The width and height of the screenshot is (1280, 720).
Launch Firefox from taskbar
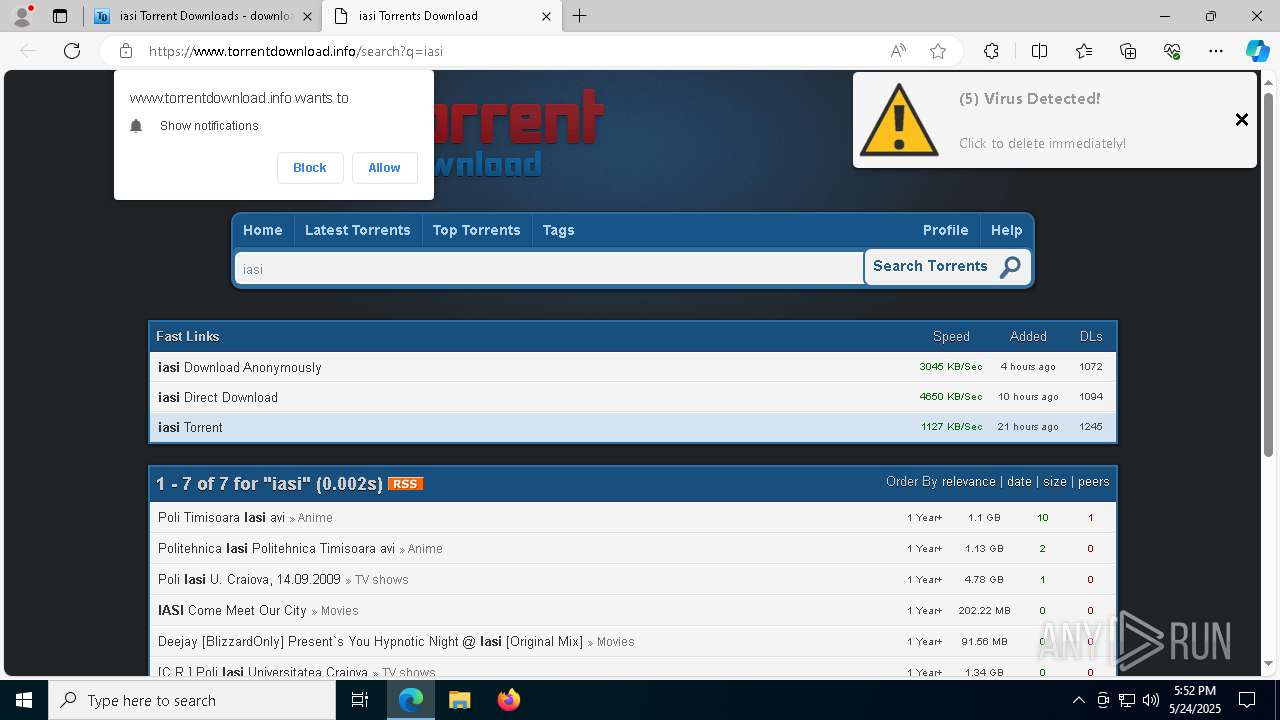[508, 700]
